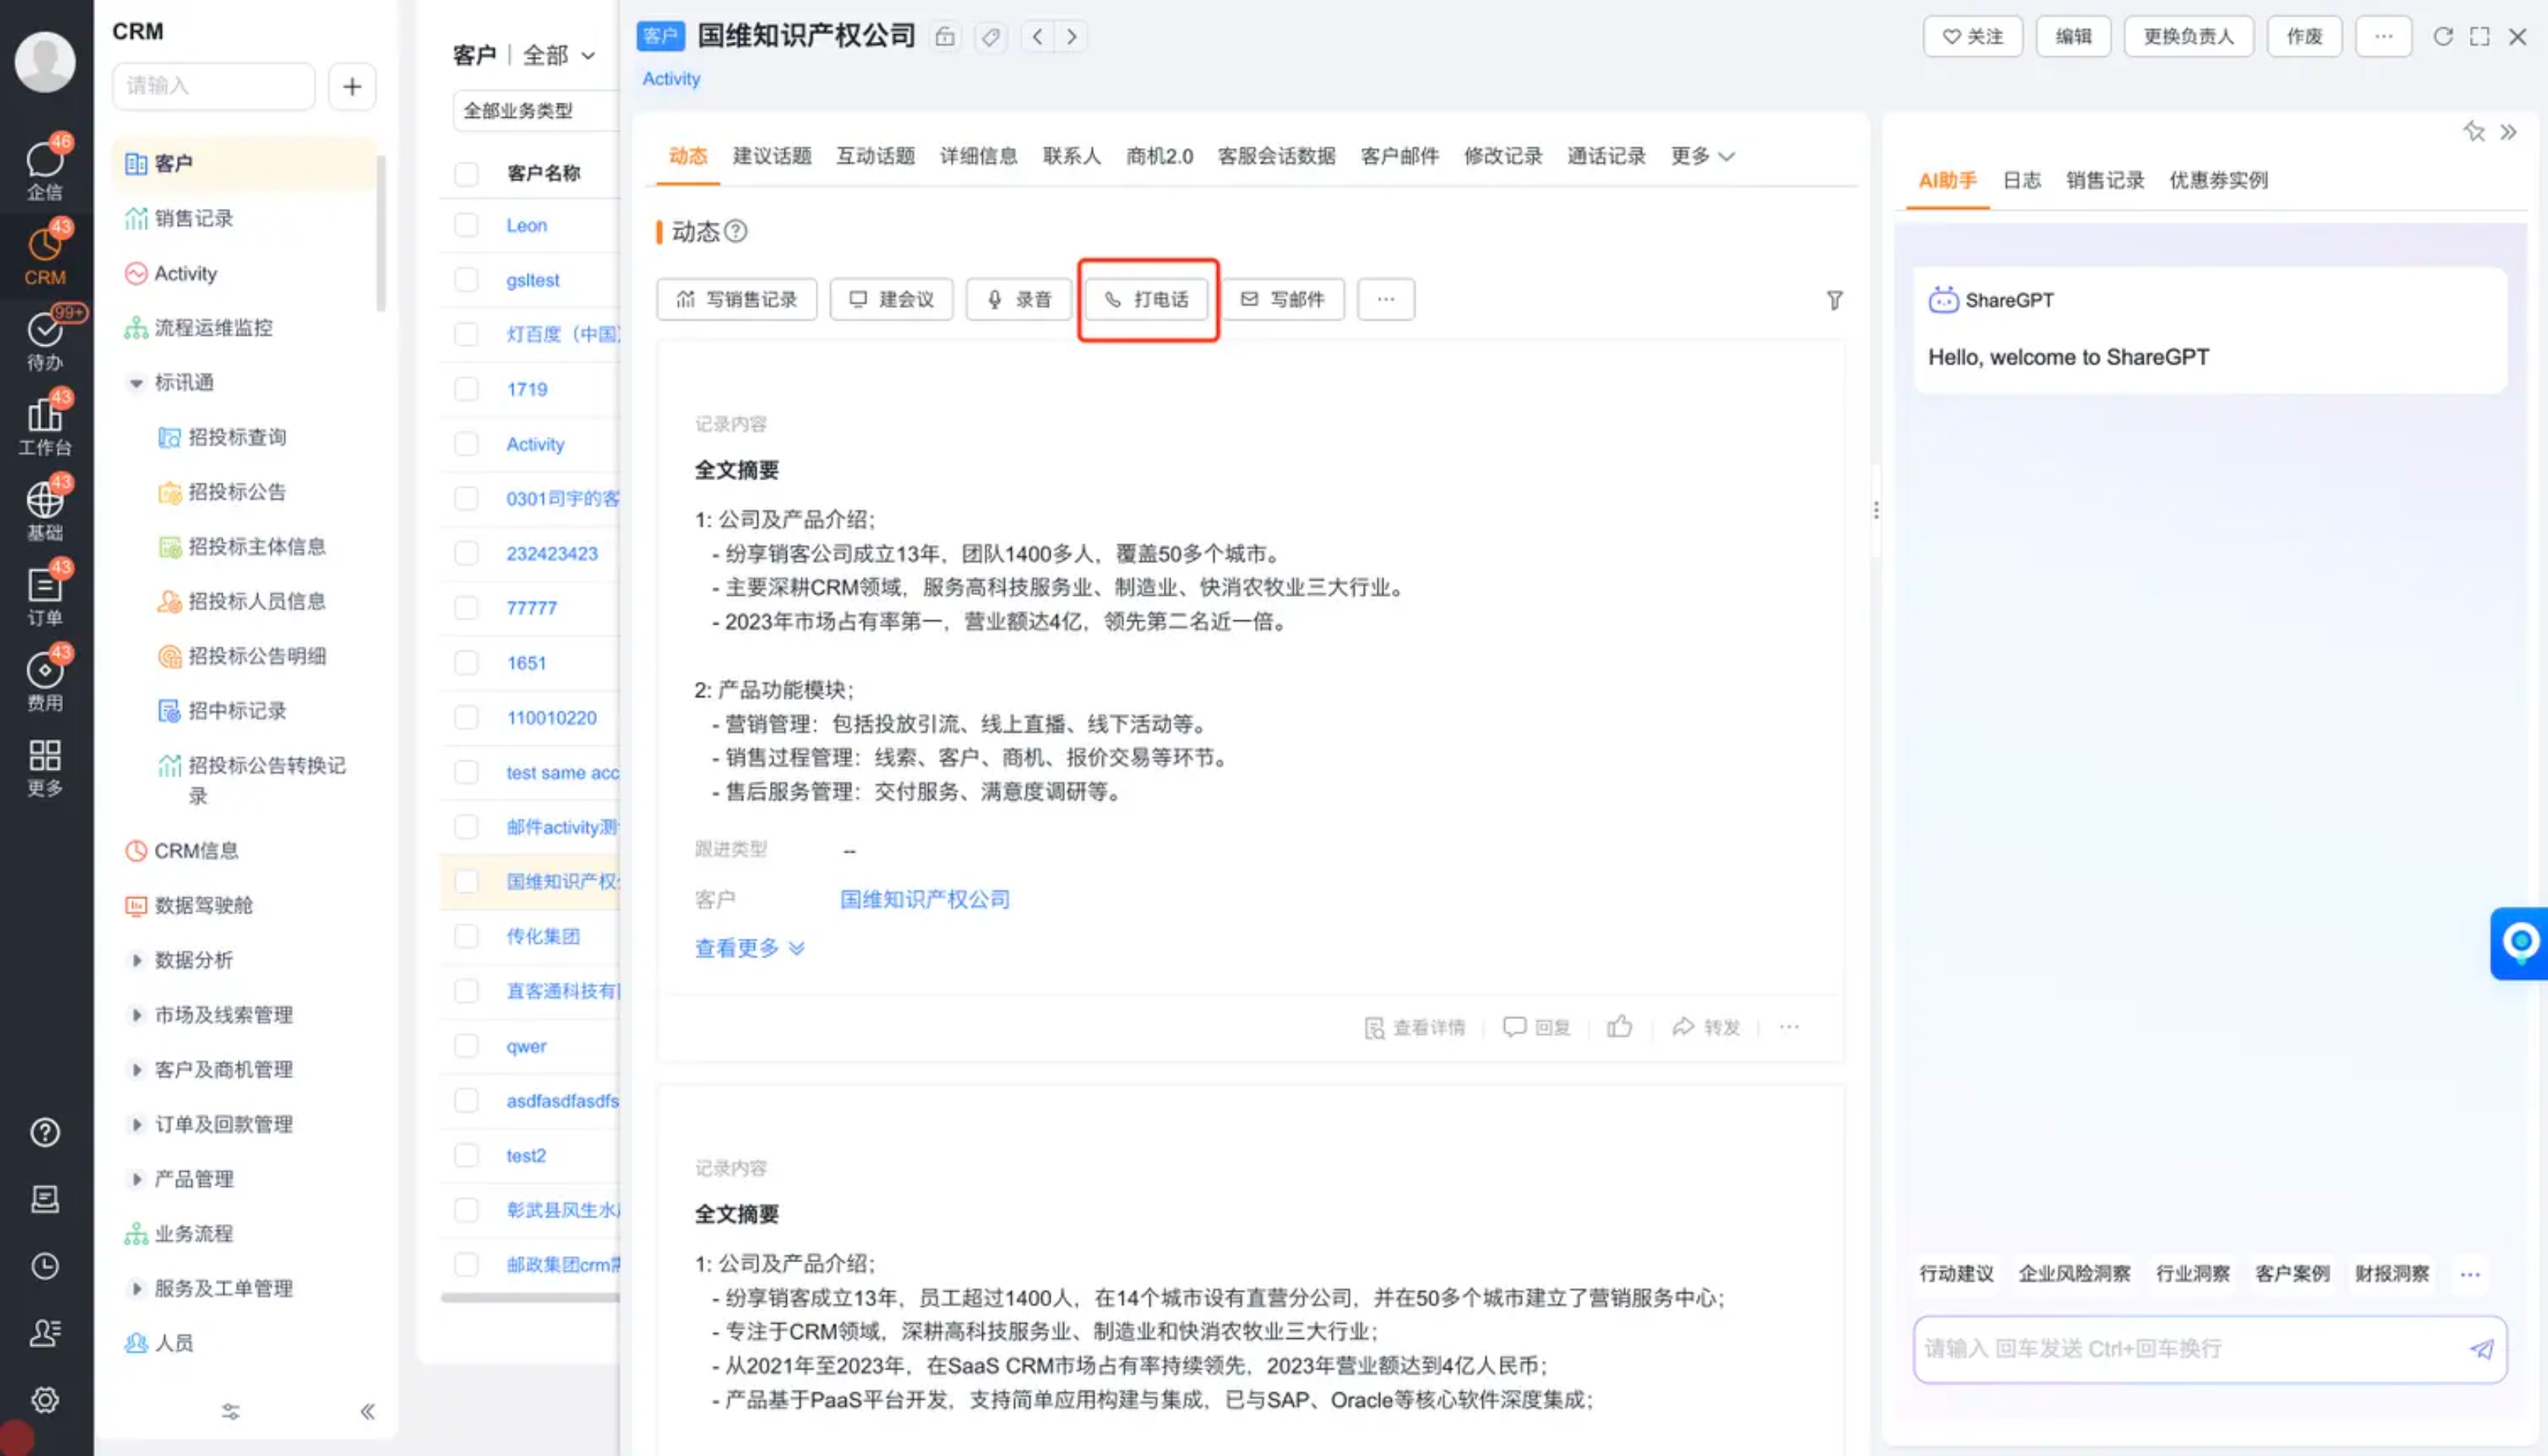The image size is (2548, 1456).
Task: Click the filter icon in the 动态 section
Action: click(1834, 300)
